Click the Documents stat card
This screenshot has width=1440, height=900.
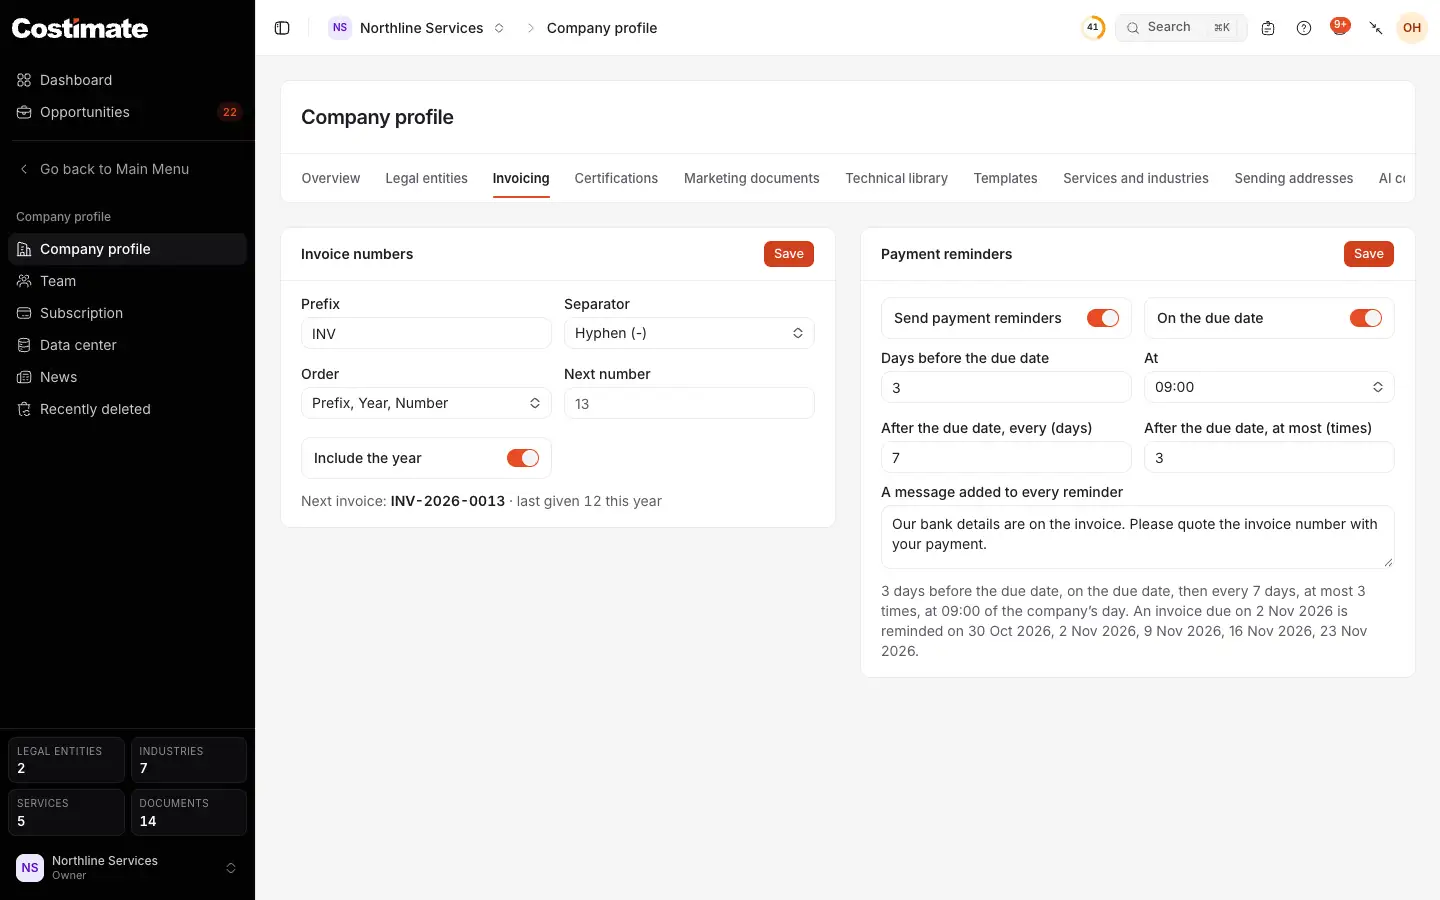coord(189,812)
